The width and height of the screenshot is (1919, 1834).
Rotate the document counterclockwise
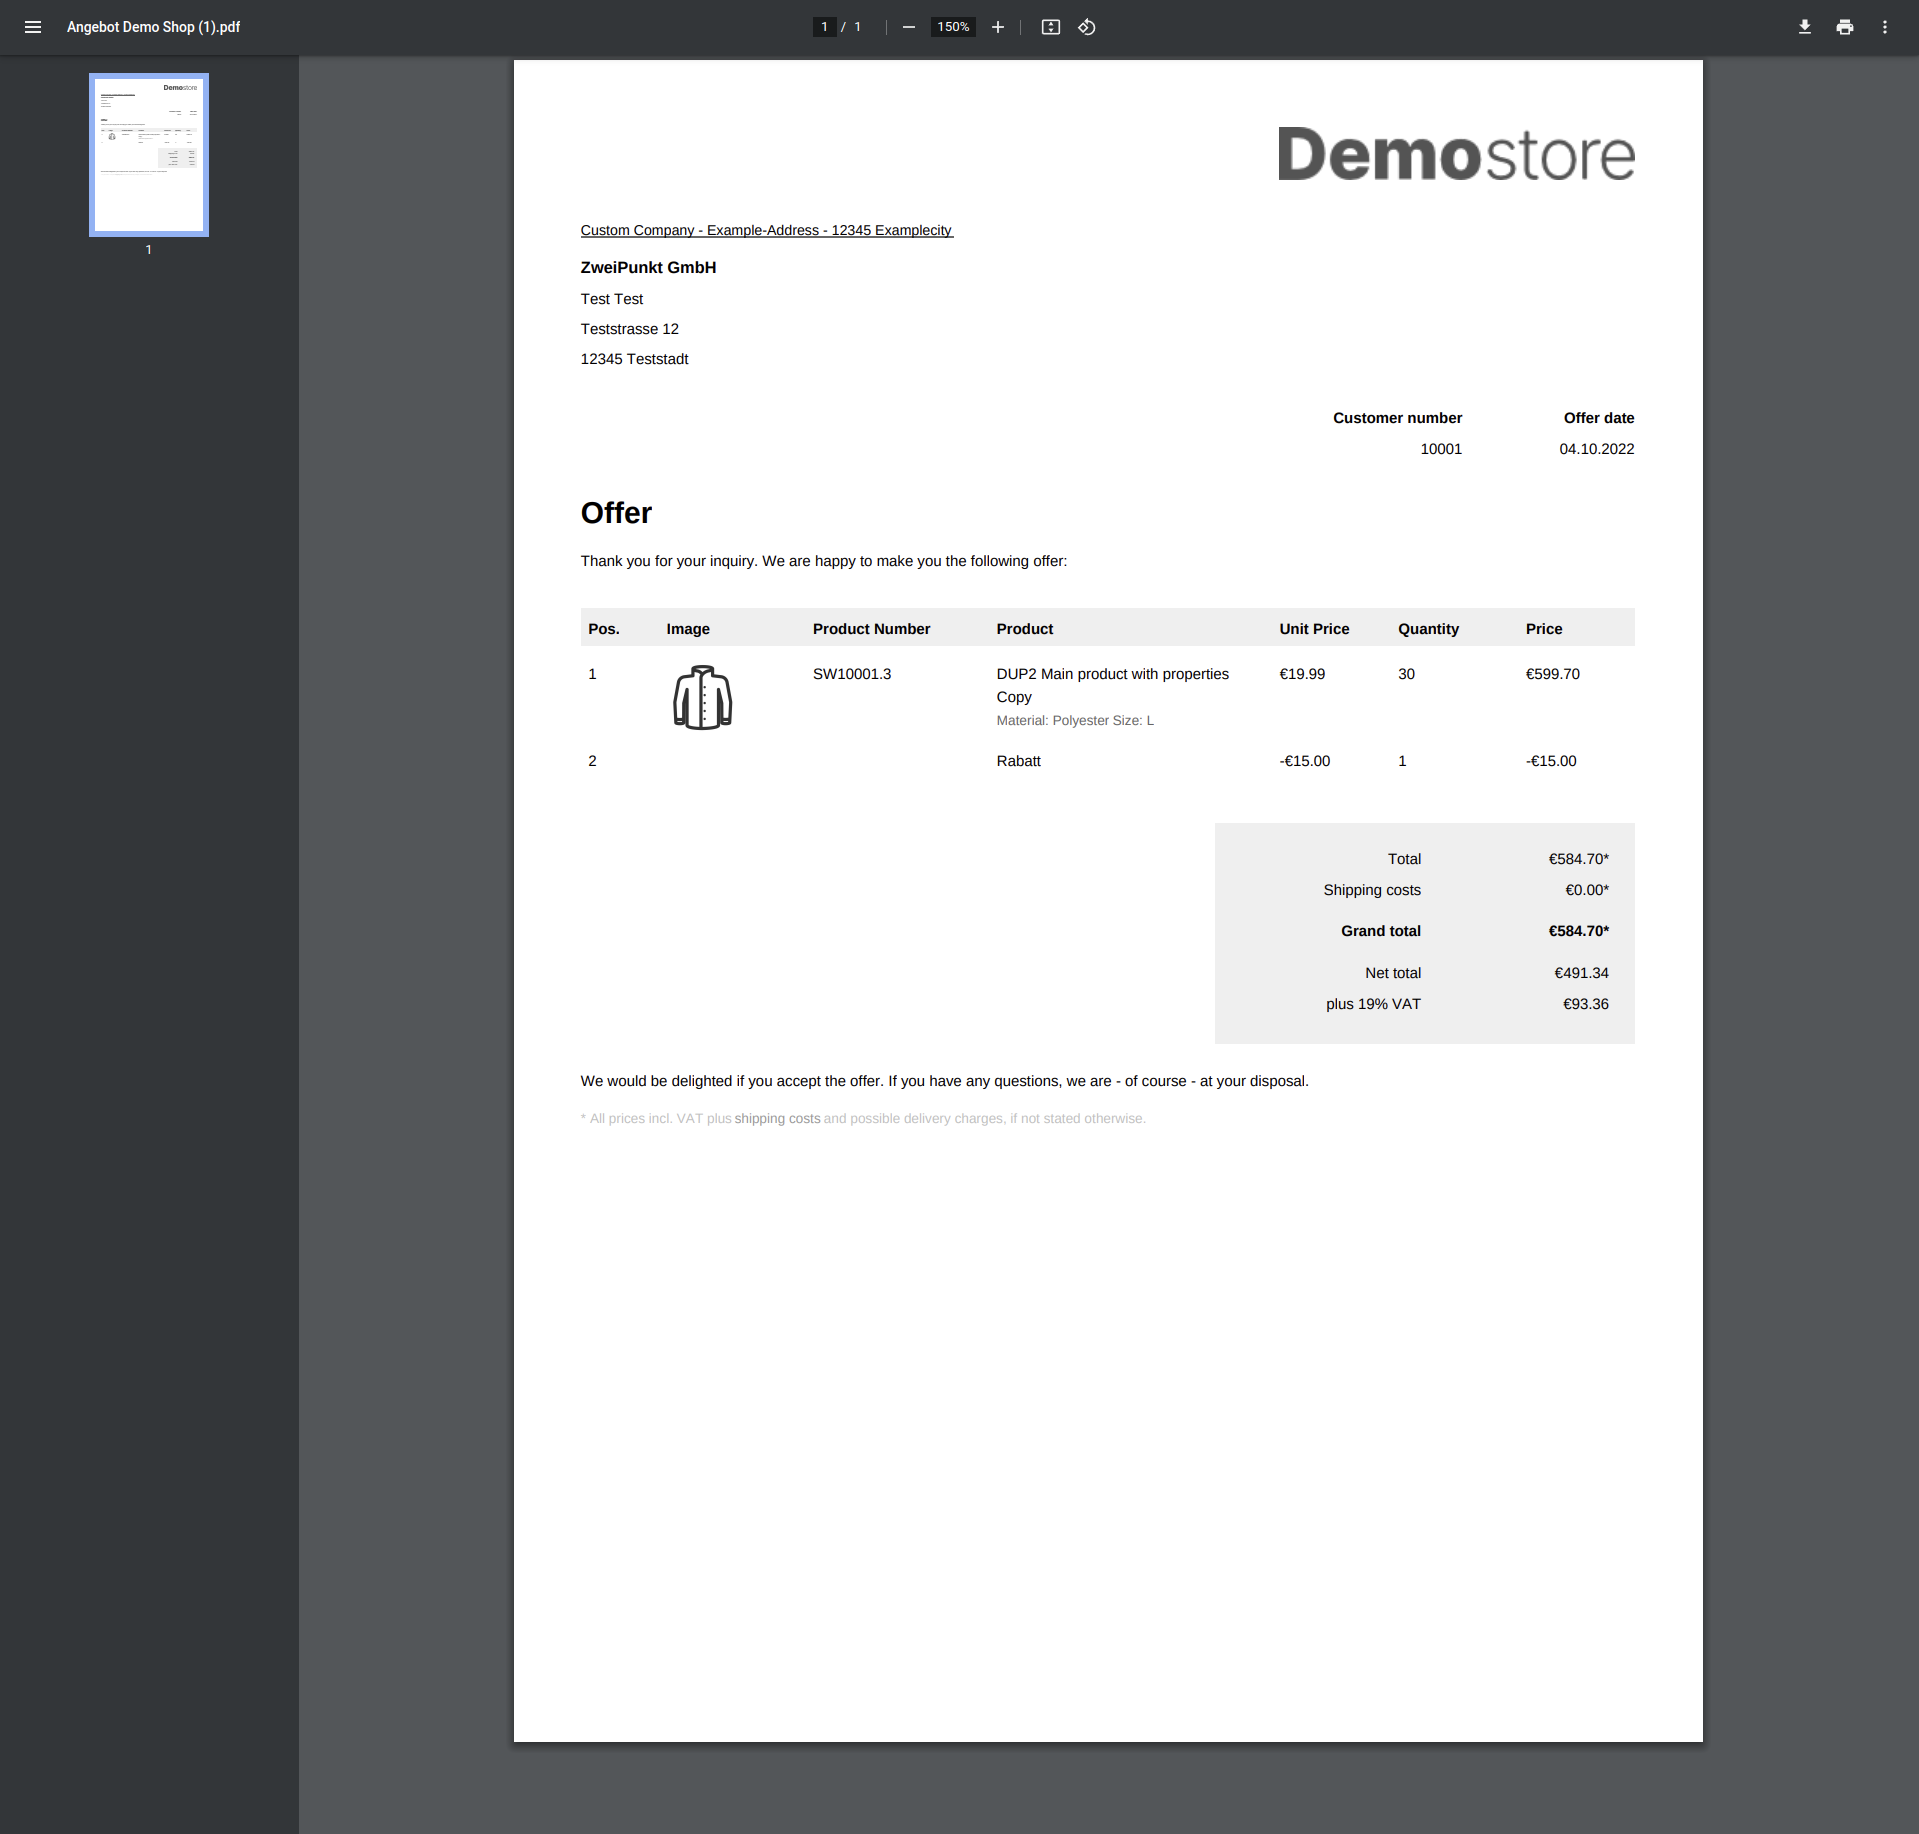click(x=1087, y=27)
